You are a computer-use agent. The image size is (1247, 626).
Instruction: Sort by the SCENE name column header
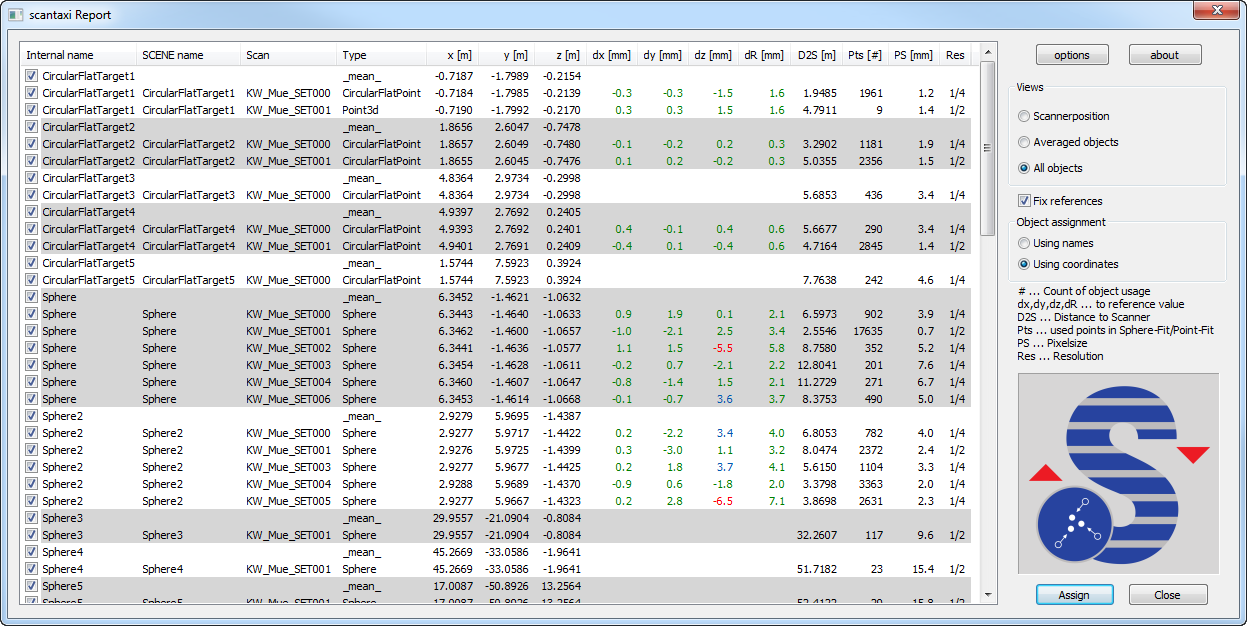click(x=189, y=56)
